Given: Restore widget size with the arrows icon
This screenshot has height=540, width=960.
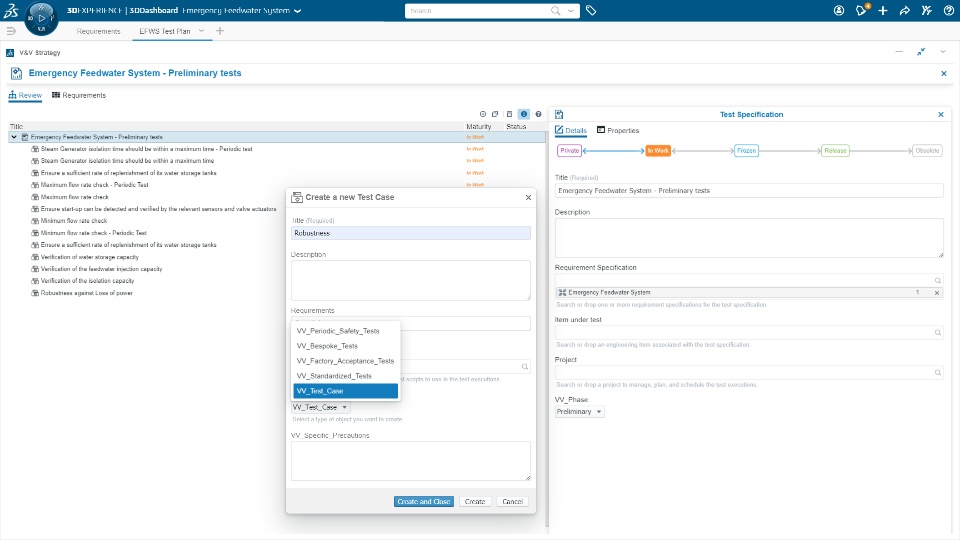Looking at the screenshot, I should (x=921, y=52).
